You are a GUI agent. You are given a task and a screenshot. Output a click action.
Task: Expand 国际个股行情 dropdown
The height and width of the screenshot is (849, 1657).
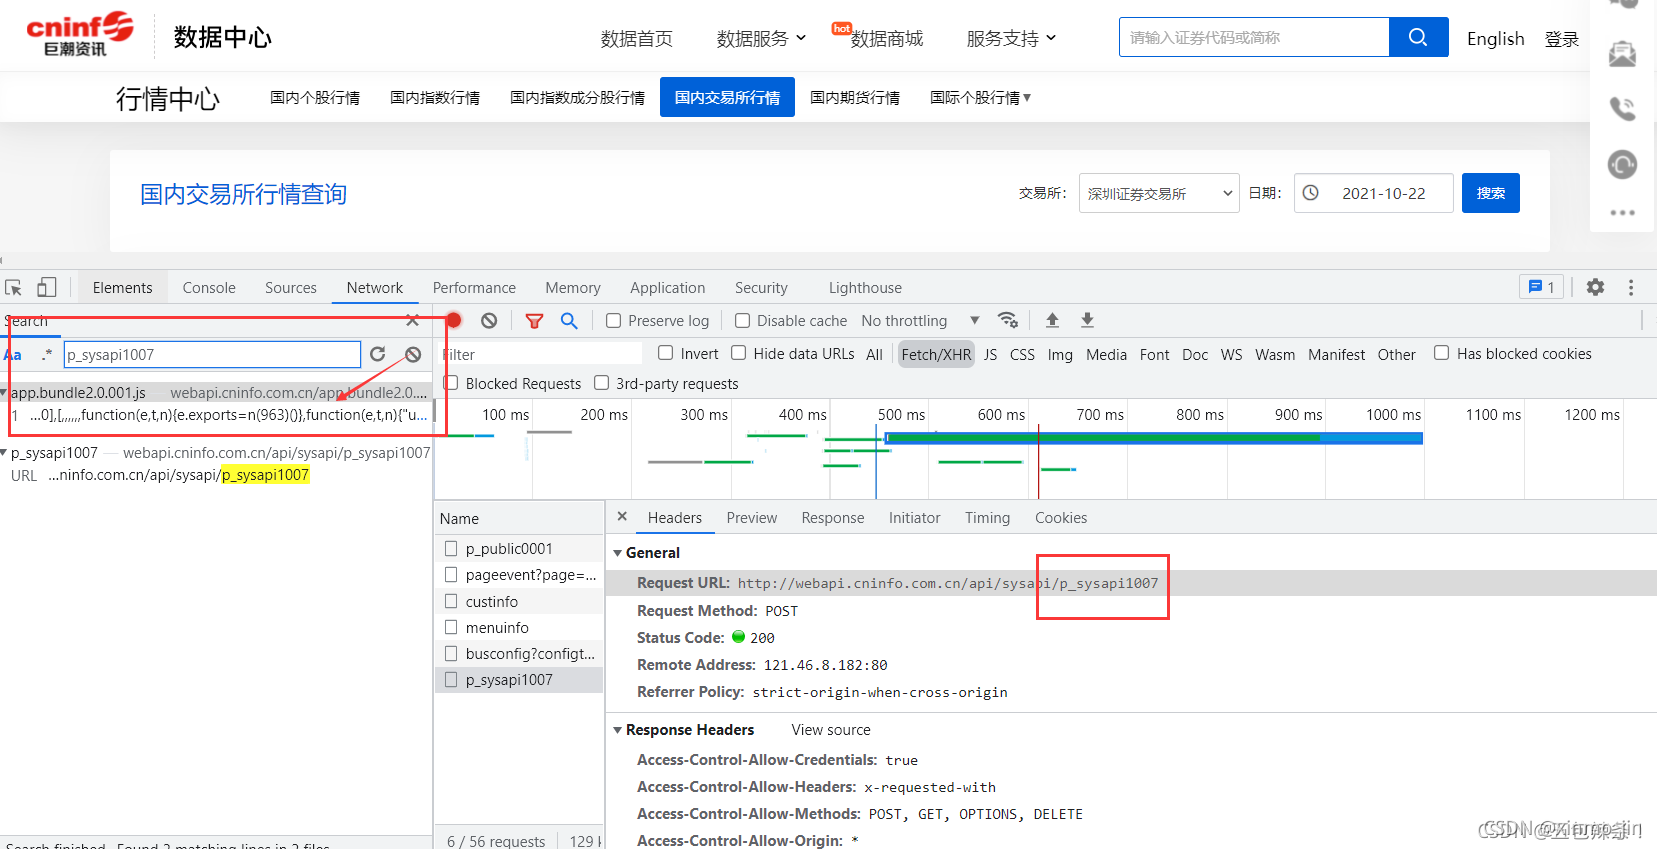980,97
